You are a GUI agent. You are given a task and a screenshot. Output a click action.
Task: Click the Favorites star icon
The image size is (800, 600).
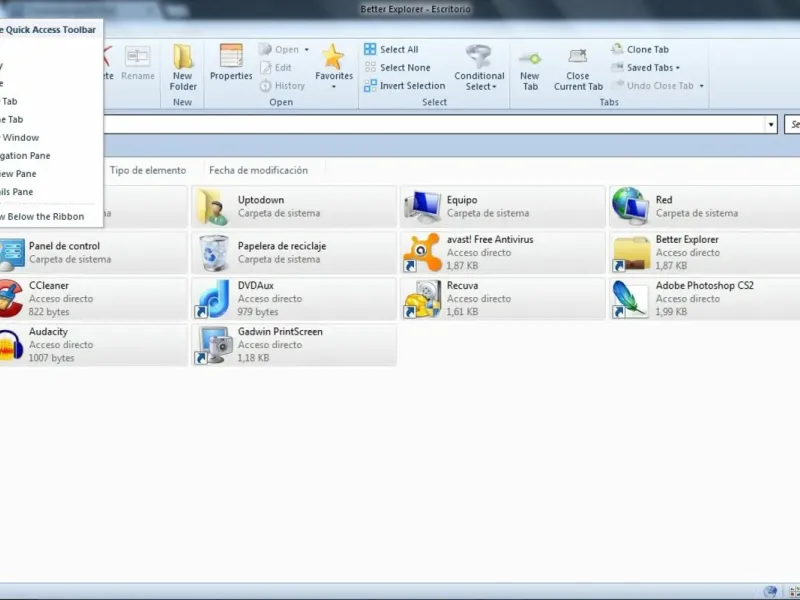(x=334, y=57)
